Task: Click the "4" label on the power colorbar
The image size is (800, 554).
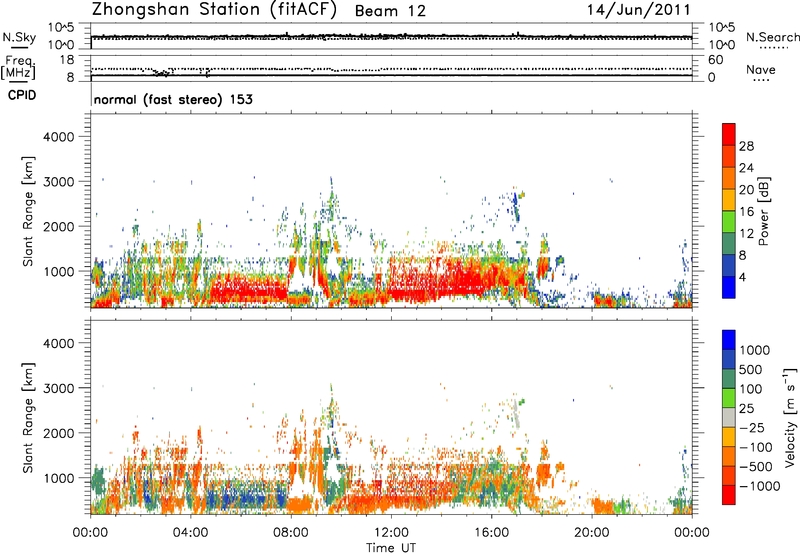Action: point(742,278)
